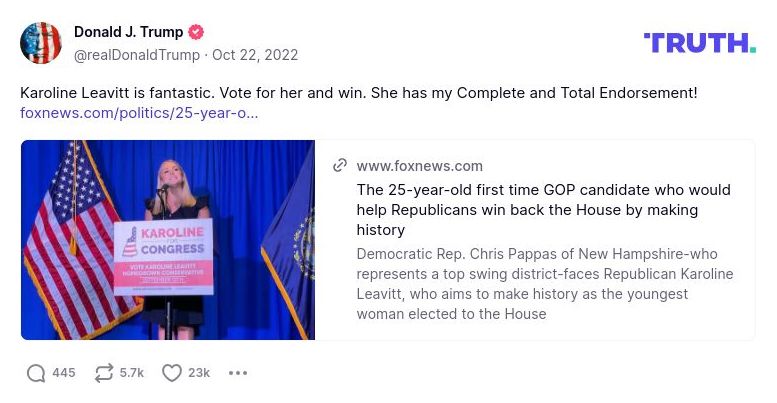Like the post with the heart icon
777x403 pixels.
172,373
